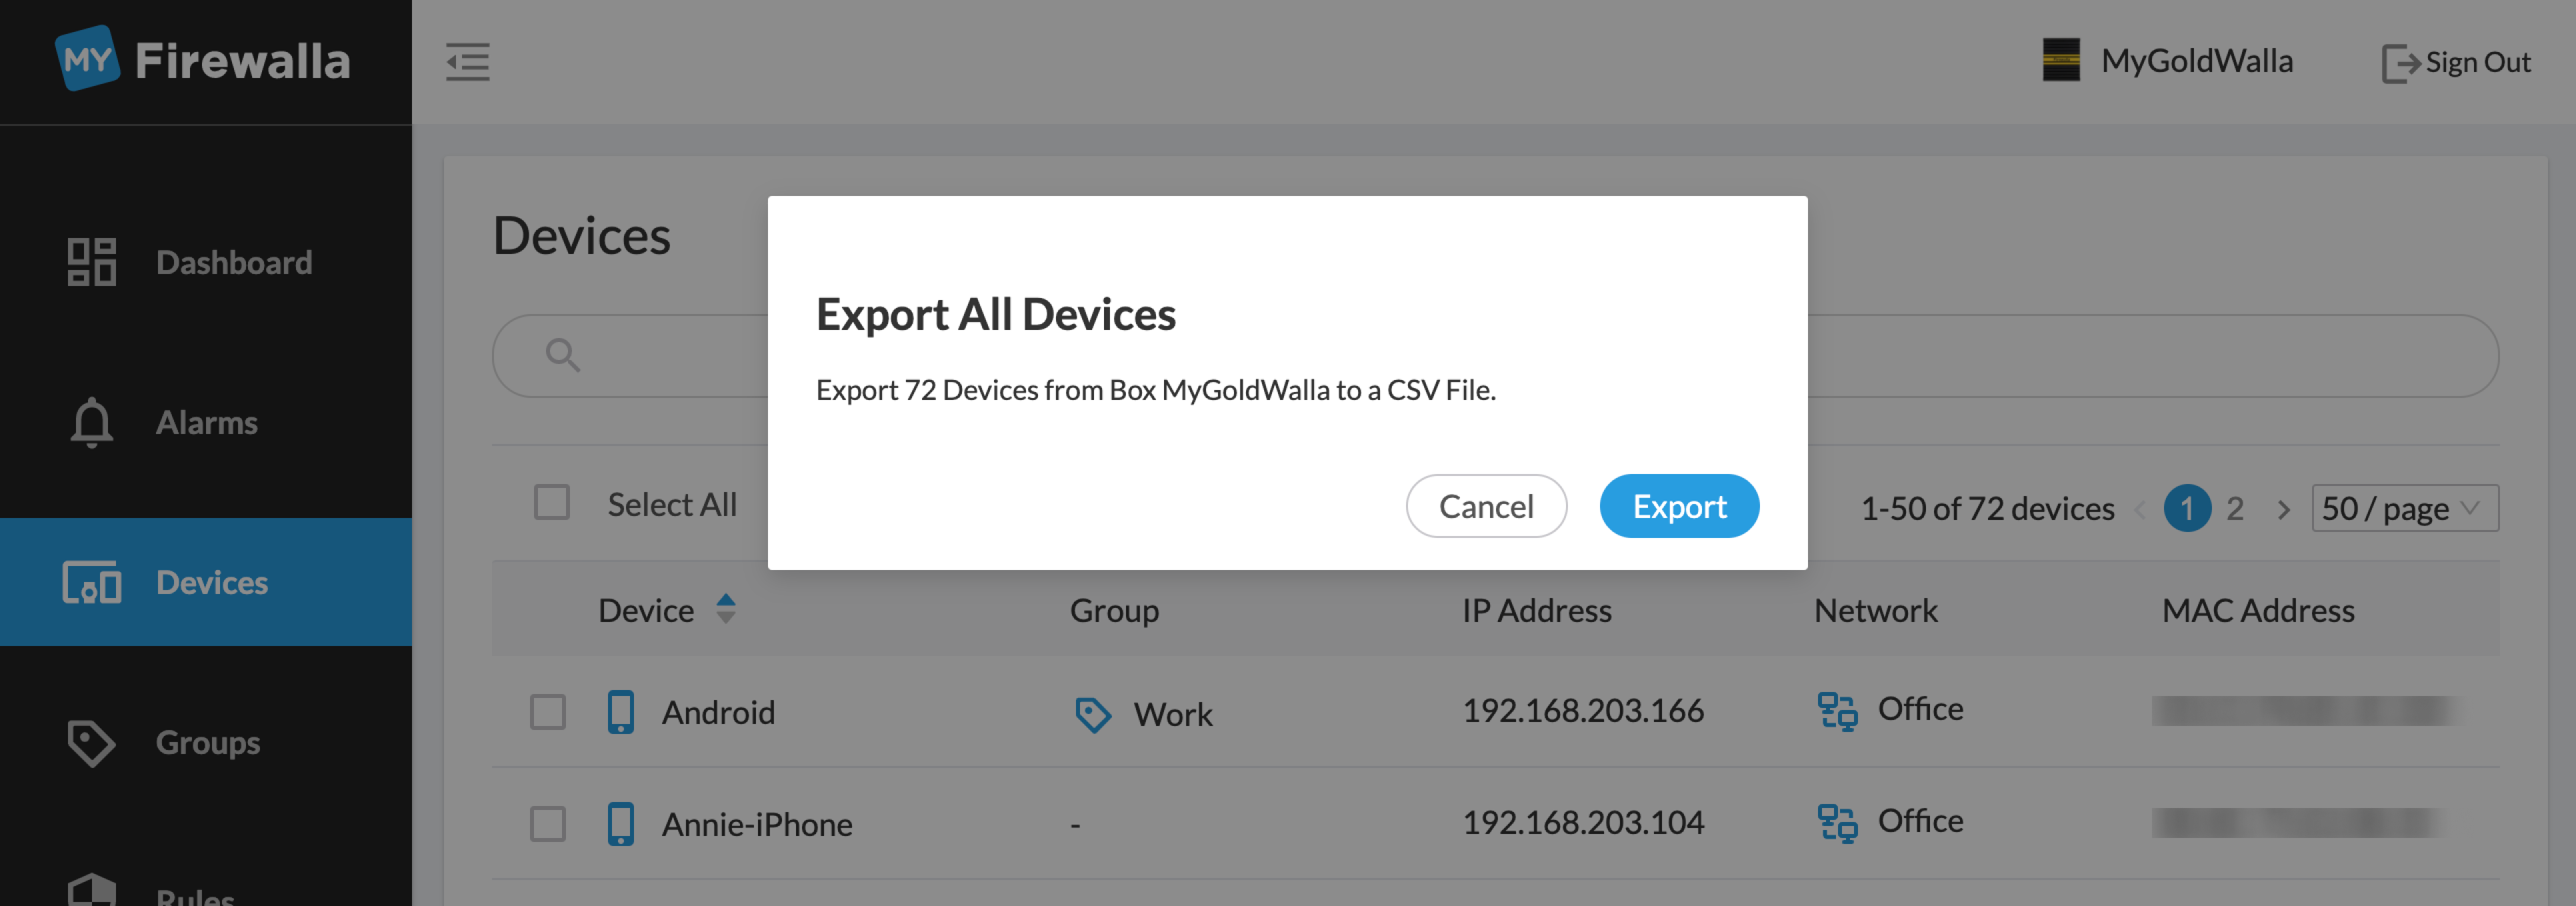Click the Group column header
Image resolution: width=2576 pixels, height=906 pixels.
[1114, 610]
